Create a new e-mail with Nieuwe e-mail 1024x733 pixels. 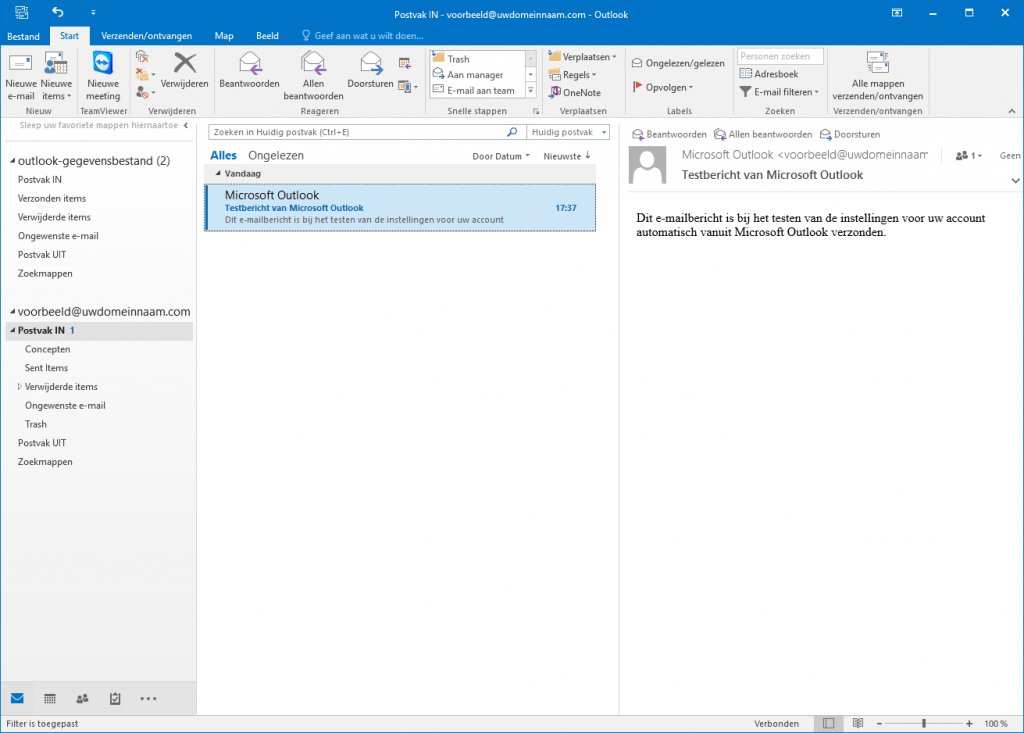click(20, 76)
